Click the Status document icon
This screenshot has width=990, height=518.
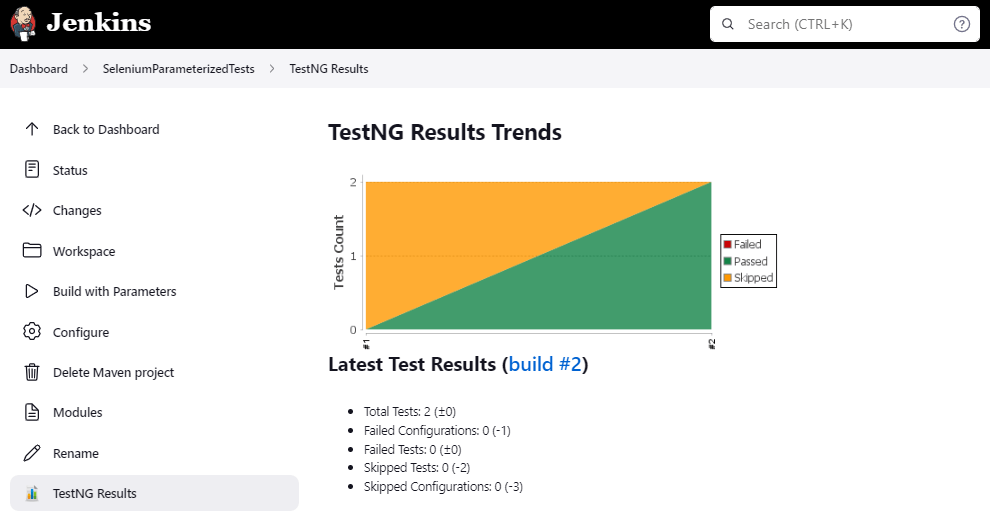[32, 170]
